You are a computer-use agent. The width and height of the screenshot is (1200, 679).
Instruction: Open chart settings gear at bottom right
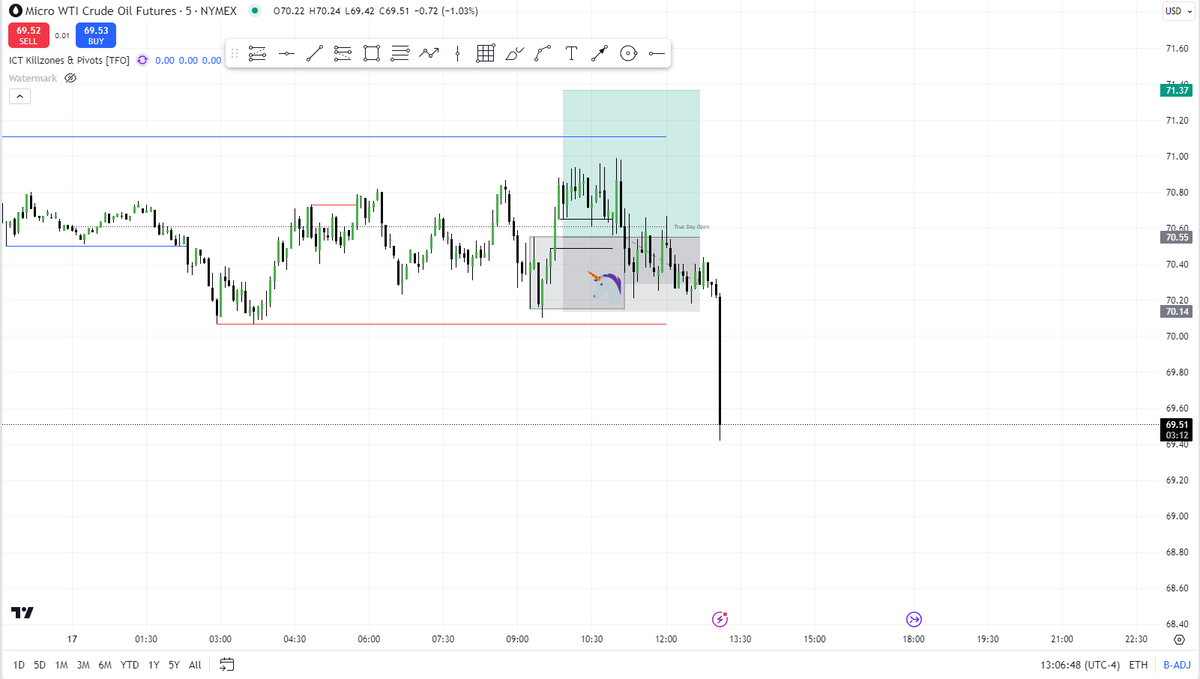pyautogui.click(x=1179, y=639)
